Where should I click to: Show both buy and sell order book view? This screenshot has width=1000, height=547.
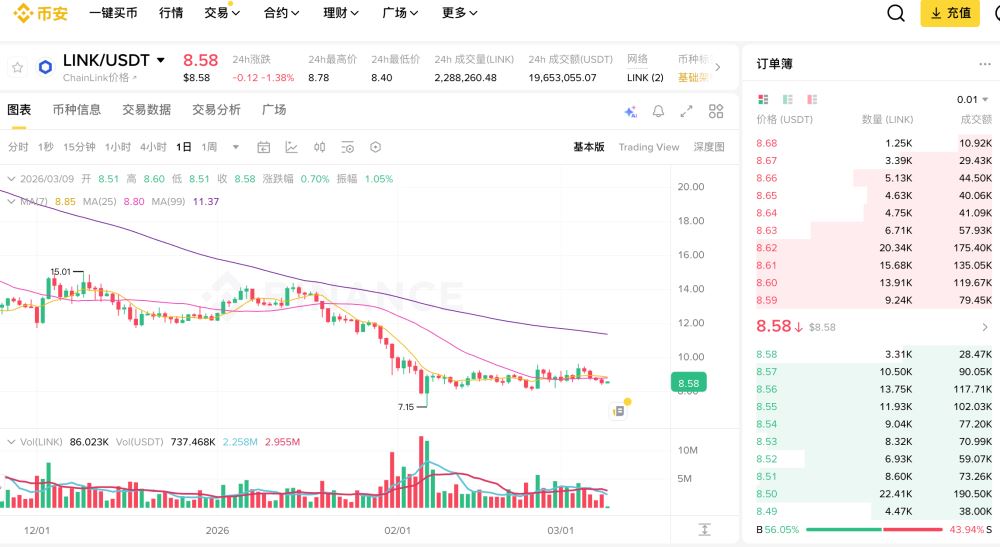coord(763,99)
